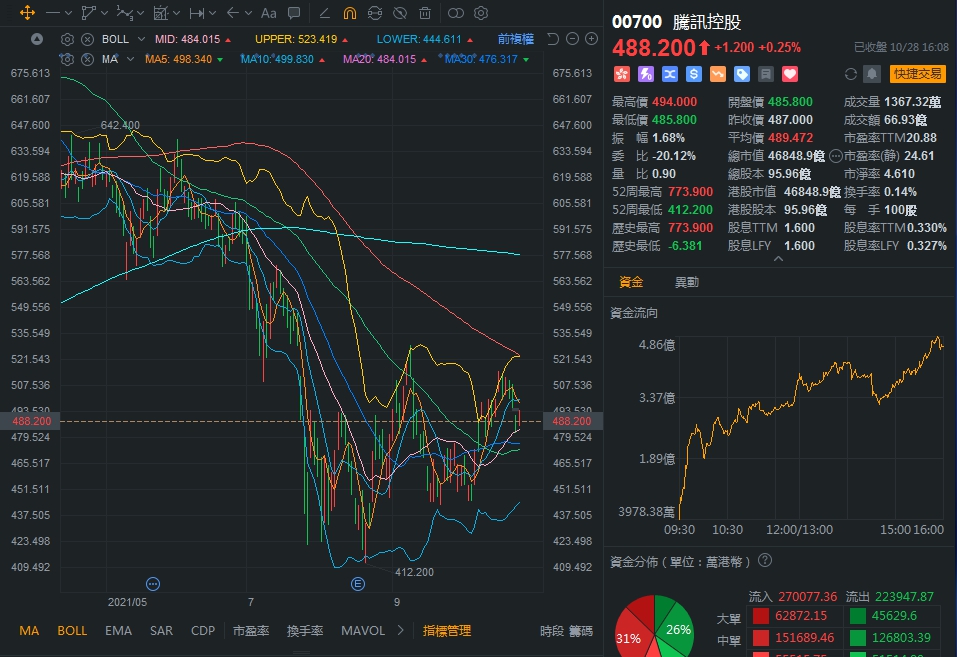Refresh quote with circular arrows icon

(x=851, y=74)
